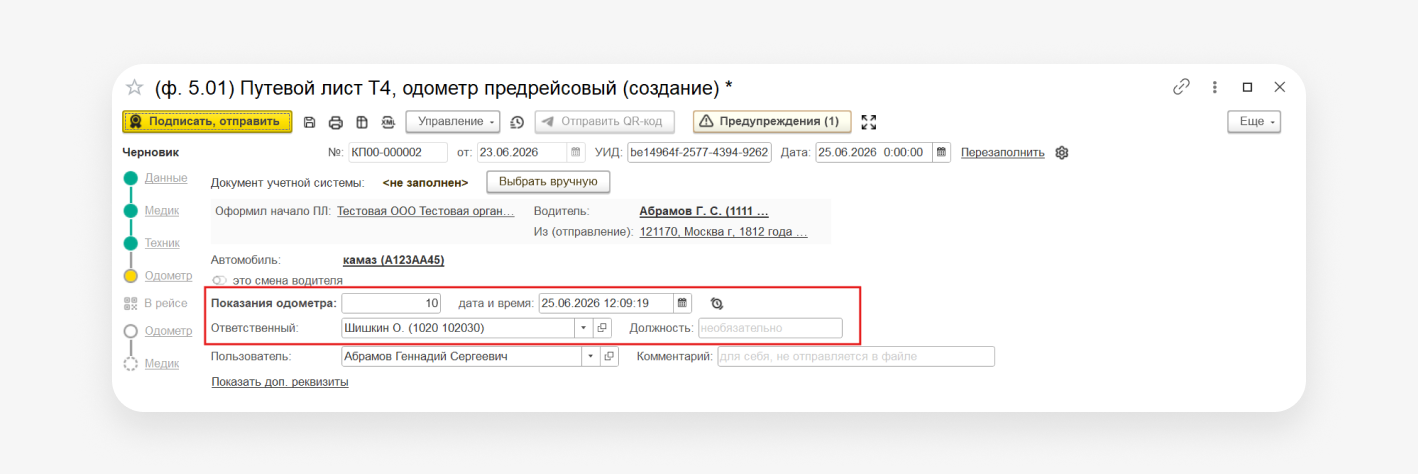Toggle the 'это смена водителя' switch
Image resolution: width=1418 pixels, height=474 pixels.
pyautogui.click(x=220, y=281)
